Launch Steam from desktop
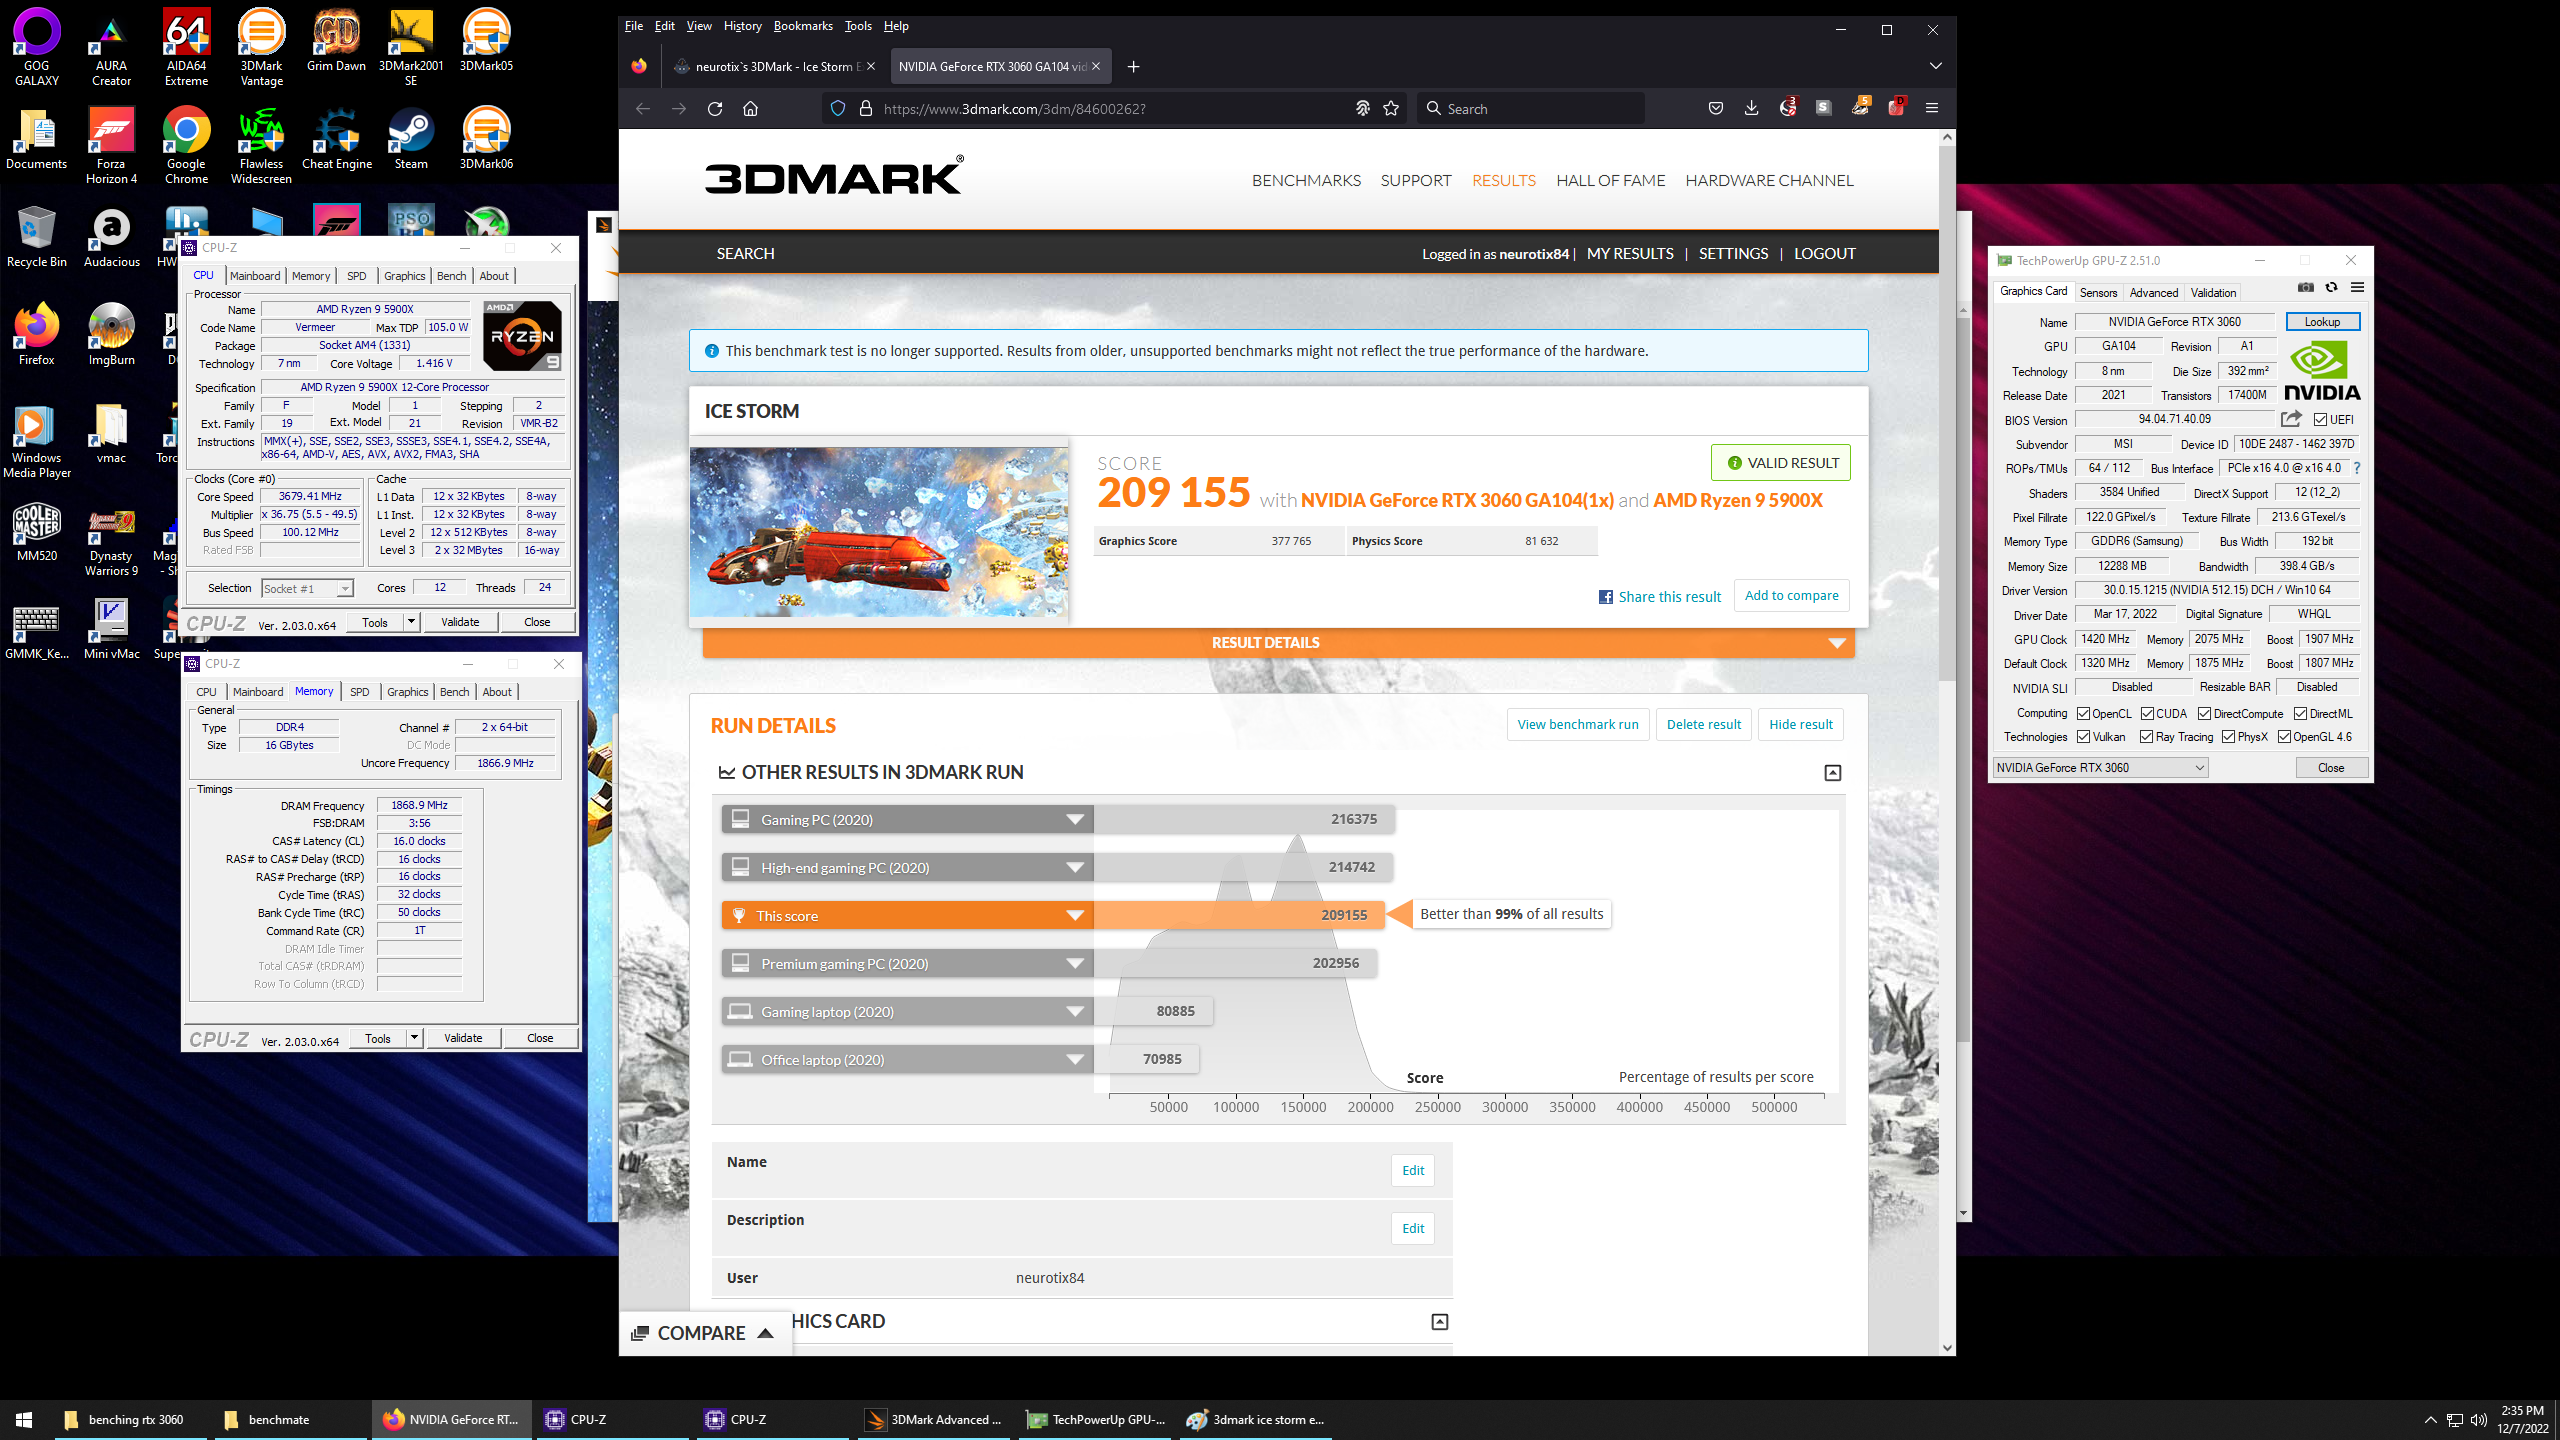2560x1440 pixels. coord(411,139)
